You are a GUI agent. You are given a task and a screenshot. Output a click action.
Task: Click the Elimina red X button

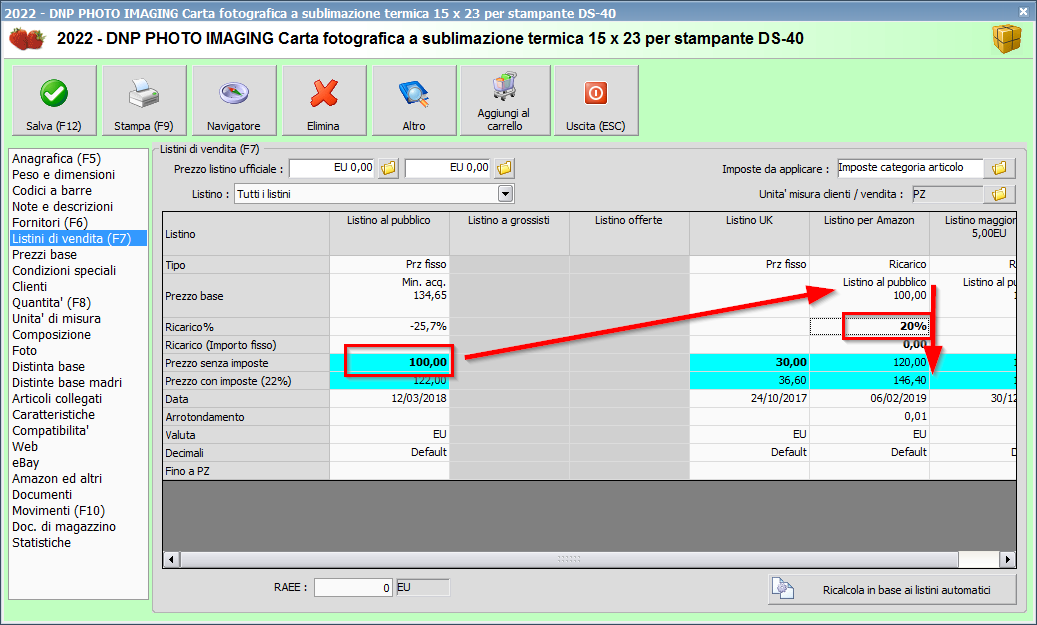point(323,101)
